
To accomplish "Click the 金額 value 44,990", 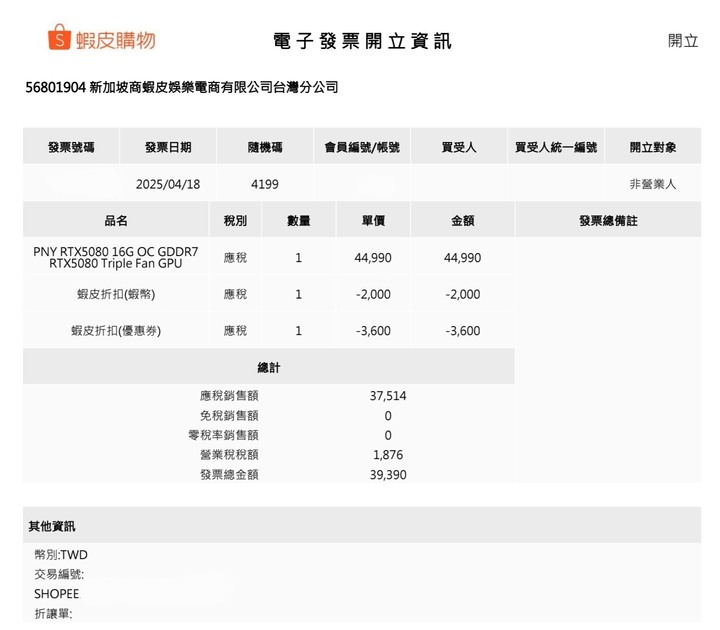I will (x=462, y=258).
